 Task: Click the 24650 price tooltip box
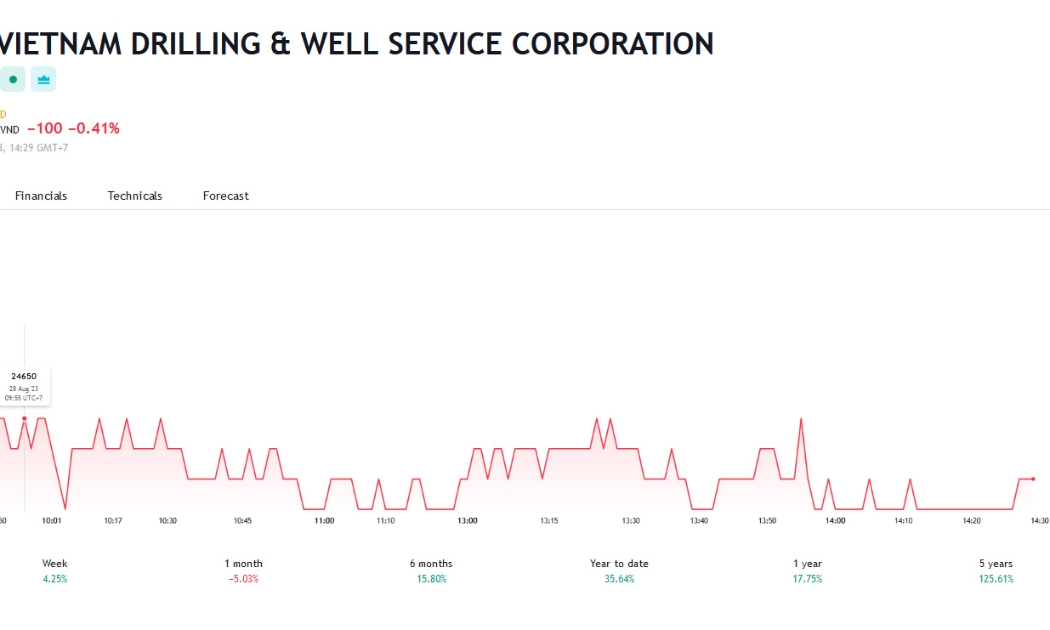[24, 386]
